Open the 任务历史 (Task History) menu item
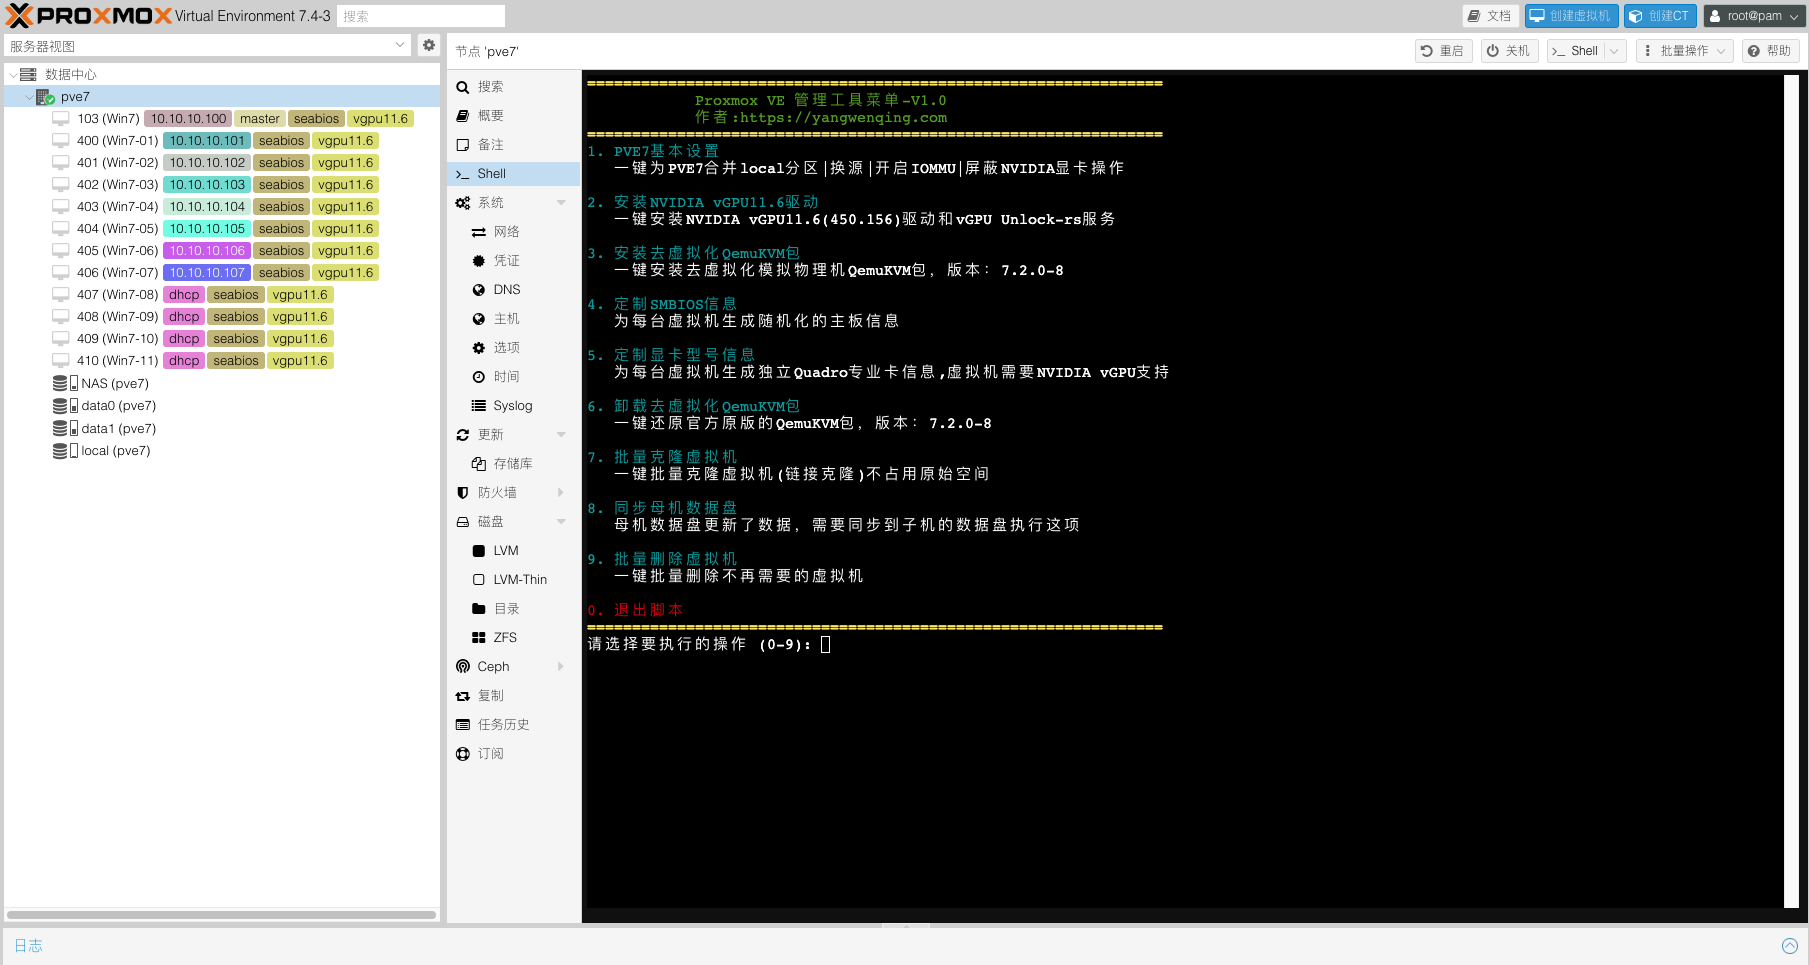1810x965 pixels. tap(503, 725)
